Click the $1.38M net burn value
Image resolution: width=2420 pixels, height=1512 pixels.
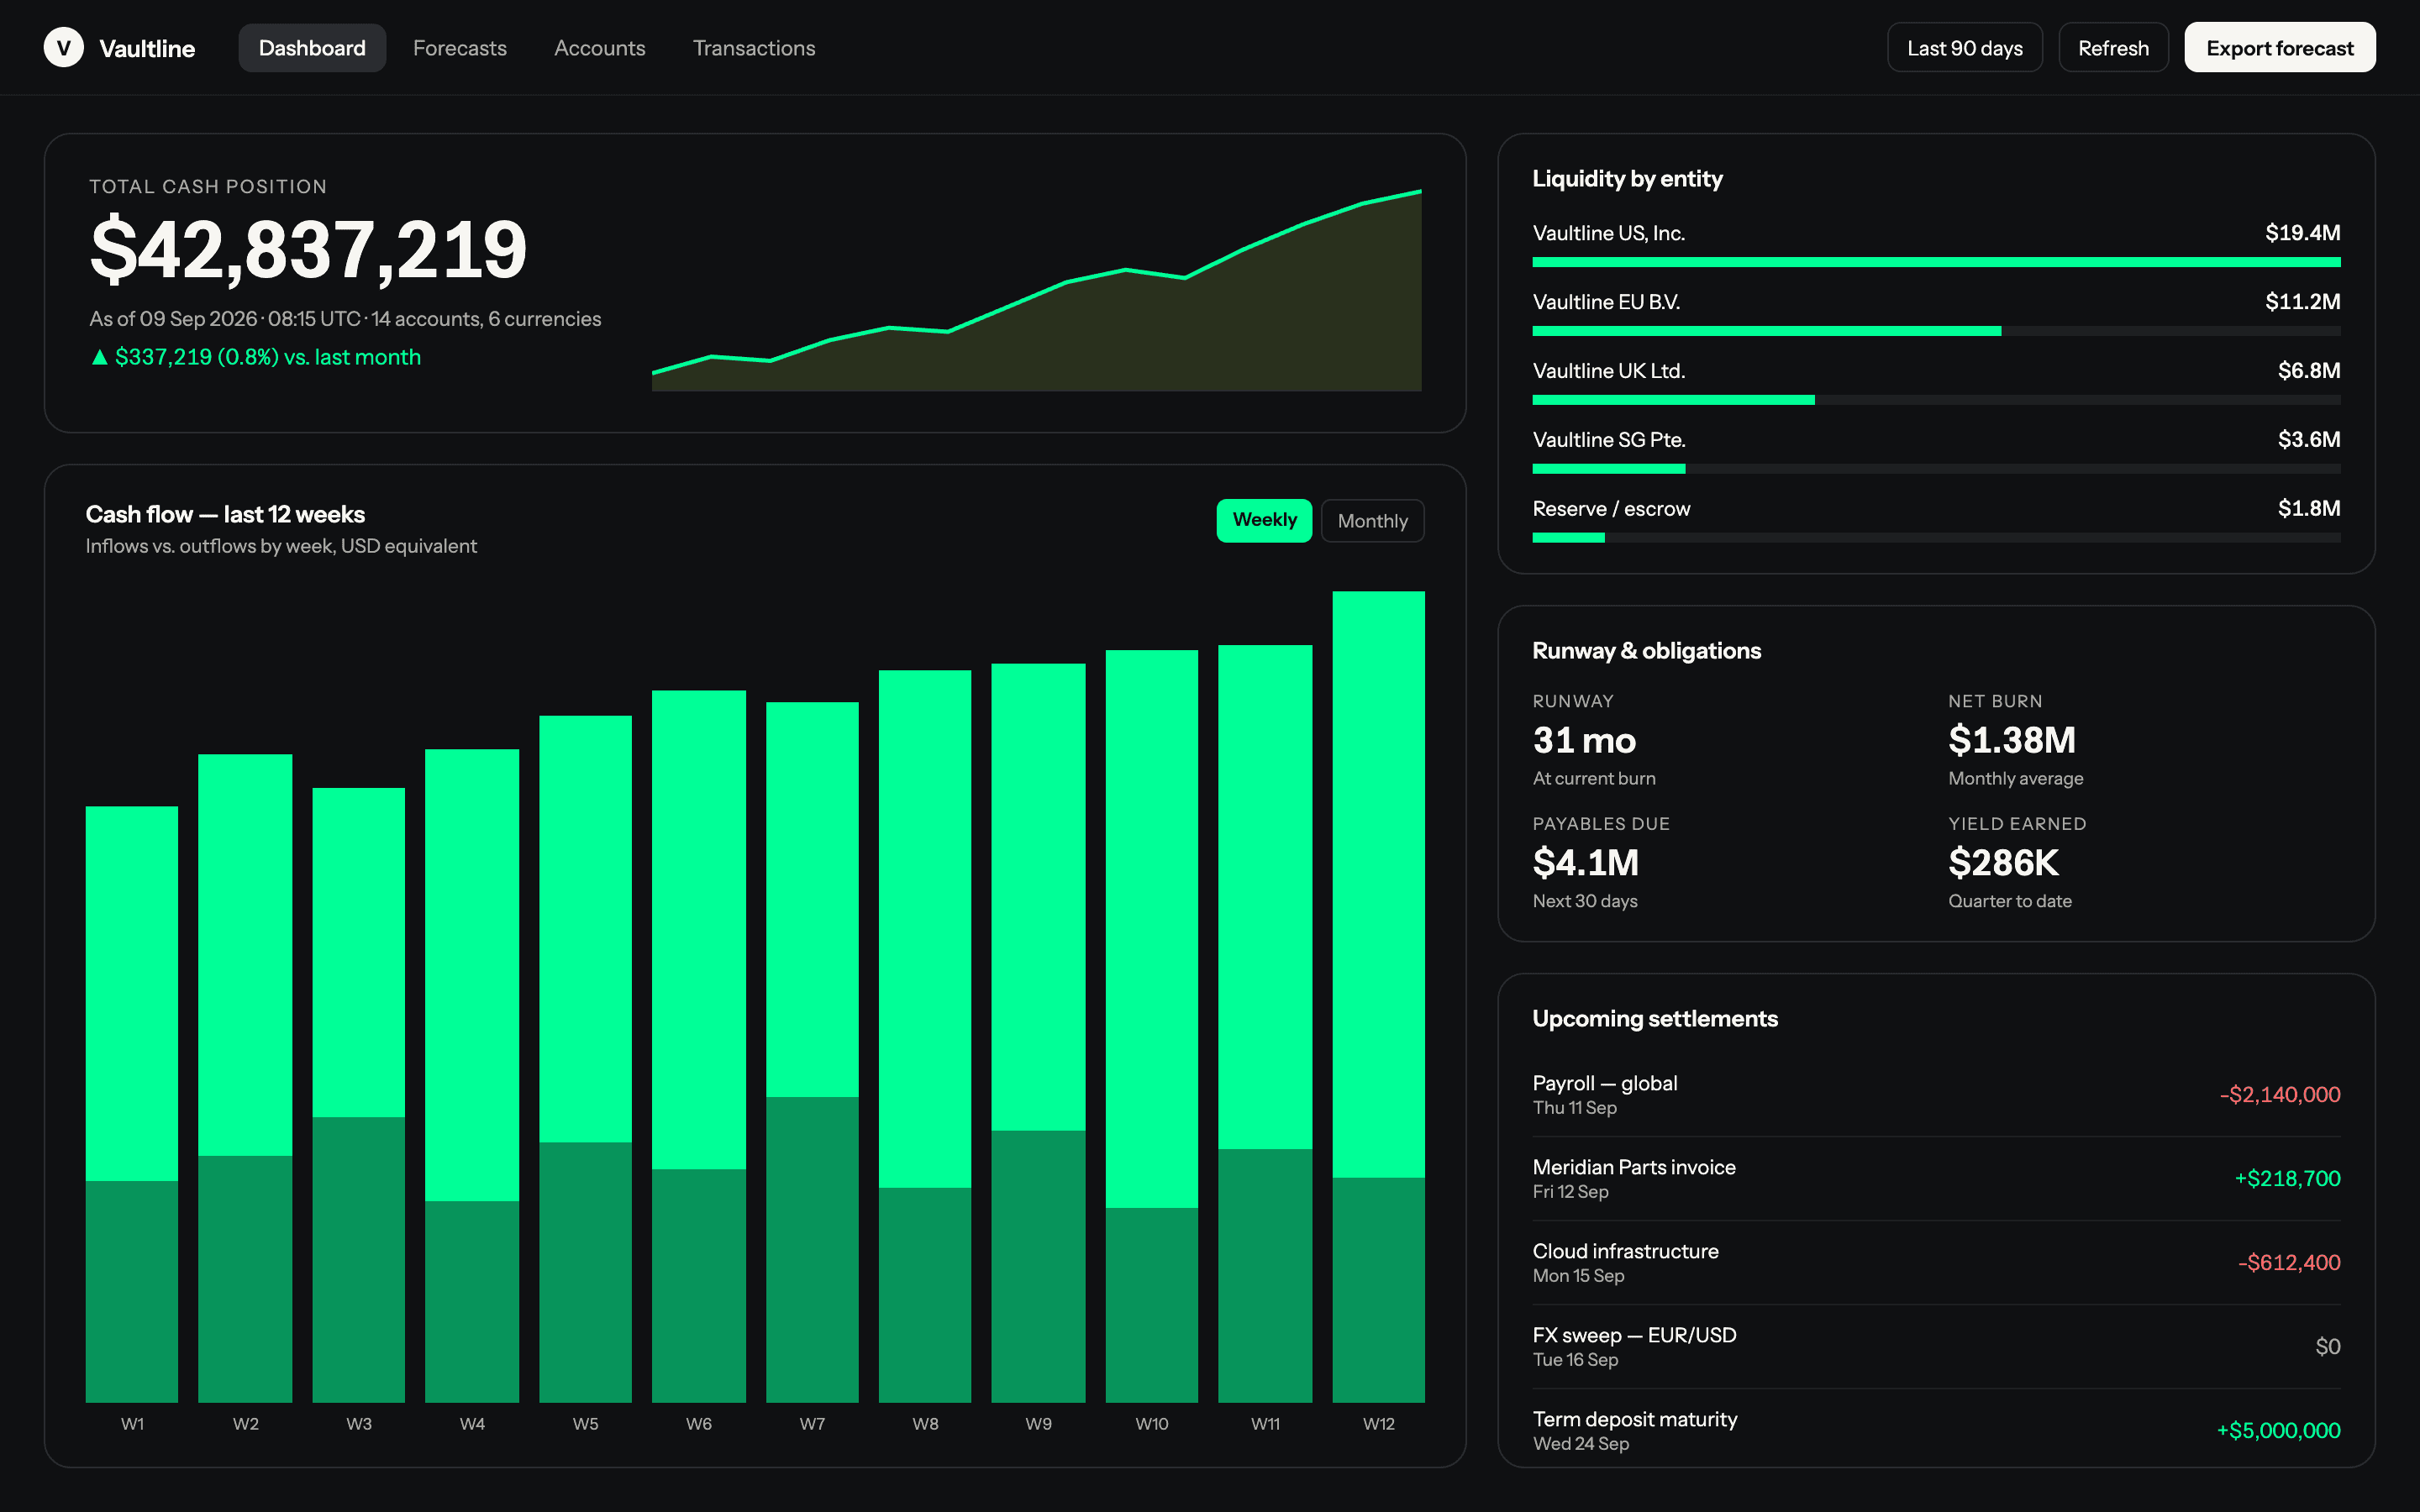2012,740
